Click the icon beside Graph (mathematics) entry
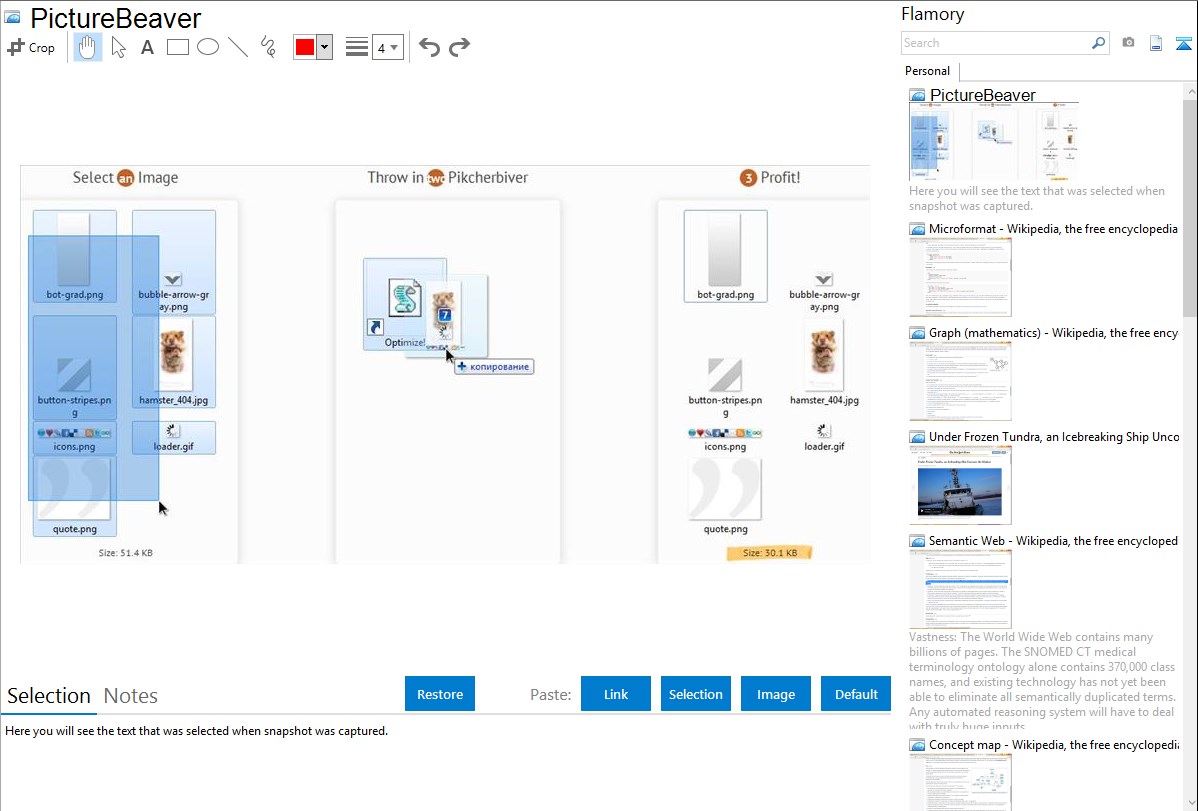This screenshot has width=1198, height=811. 917,333
